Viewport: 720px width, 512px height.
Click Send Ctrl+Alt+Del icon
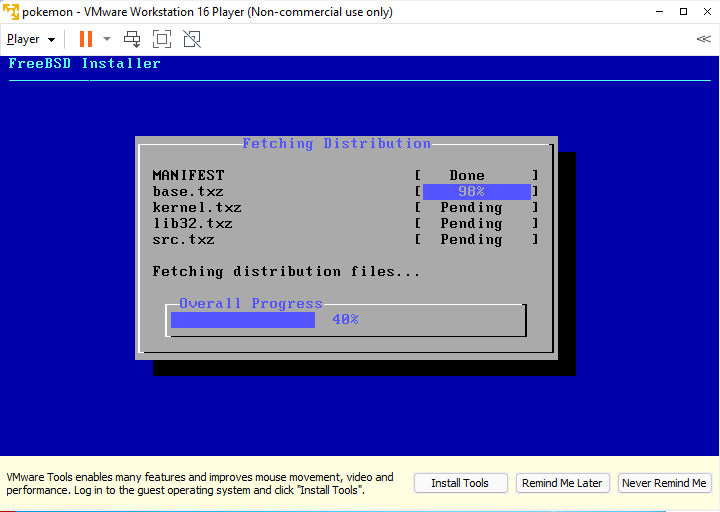[x=132, y=39]
